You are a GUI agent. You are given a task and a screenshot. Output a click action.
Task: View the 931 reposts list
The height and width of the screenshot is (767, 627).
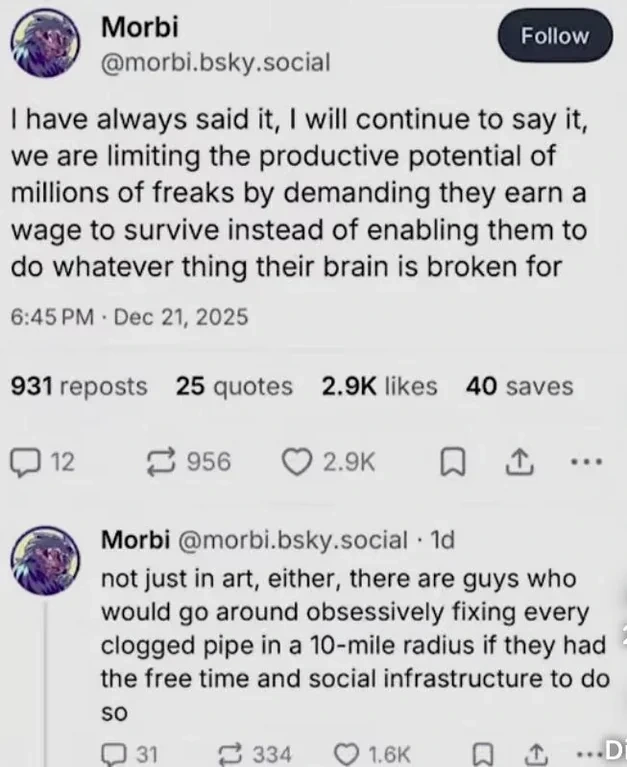pyautogui.click(x=78, y=386)
